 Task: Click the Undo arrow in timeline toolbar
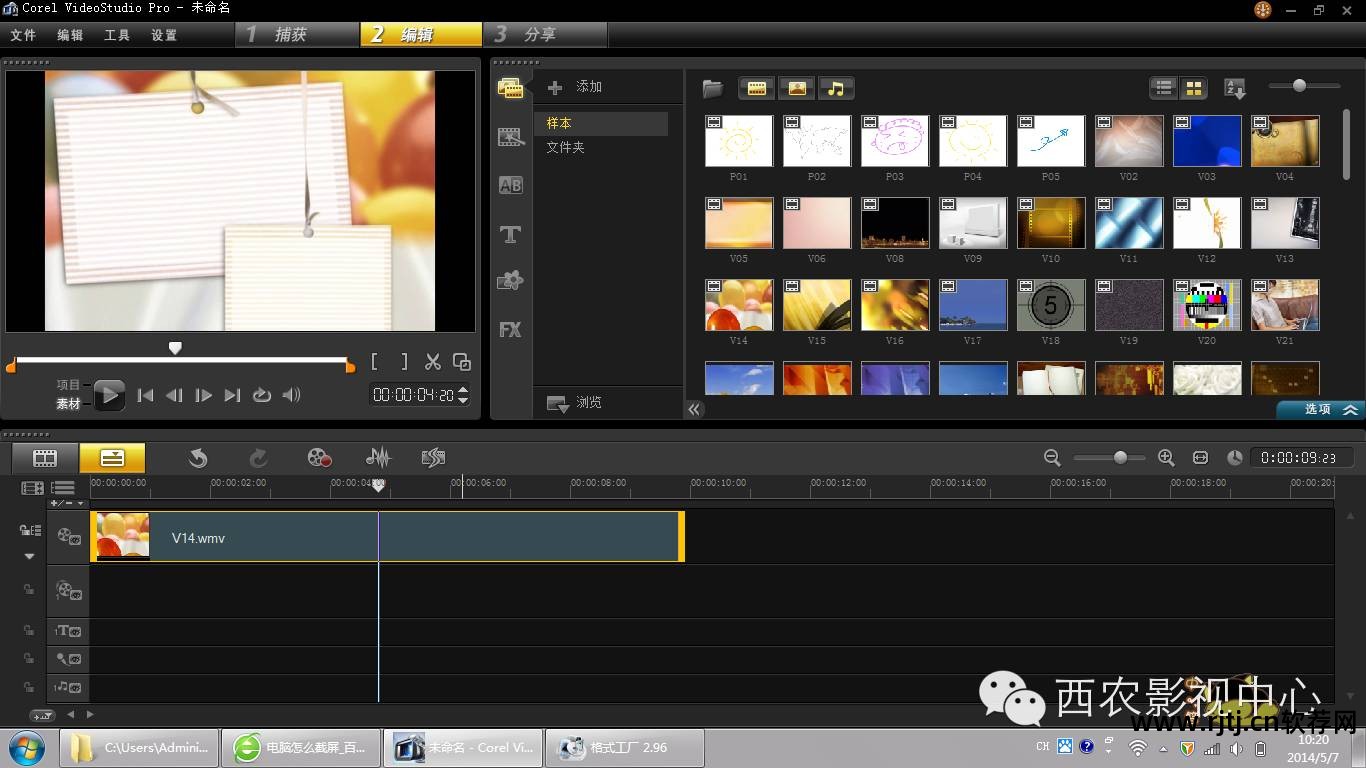[198, 458]
